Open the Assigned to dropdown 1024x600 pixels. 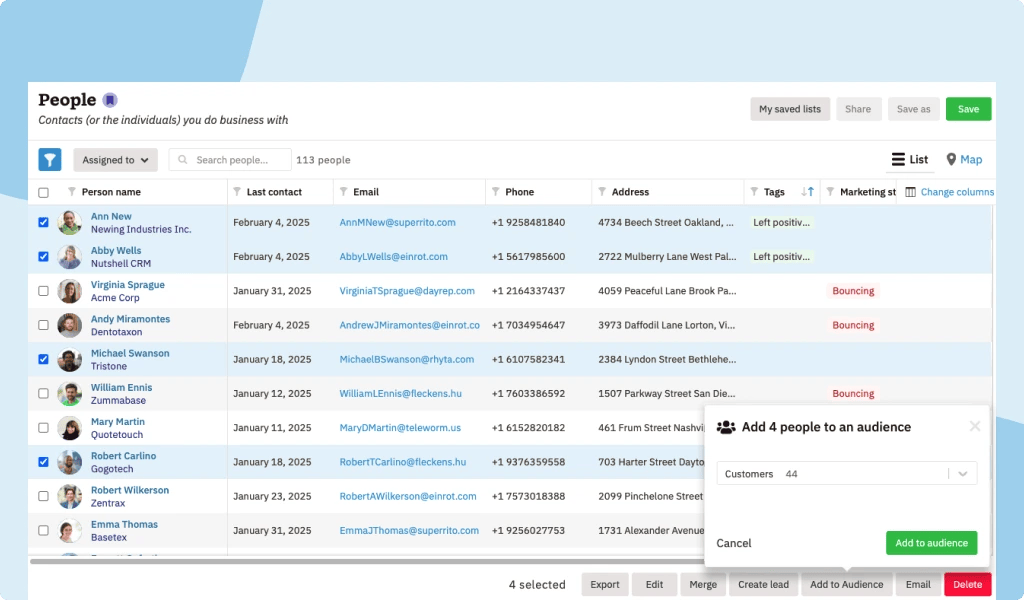(x=114, y=159)
